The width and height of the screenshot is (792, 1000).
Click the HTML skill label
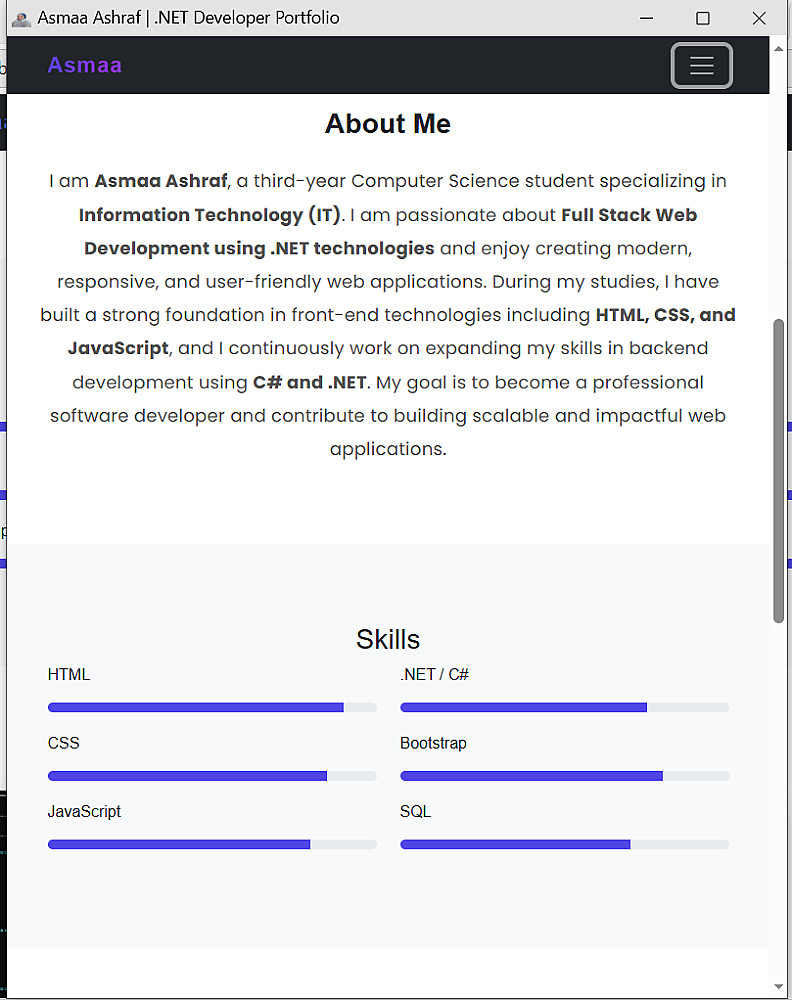69,675
